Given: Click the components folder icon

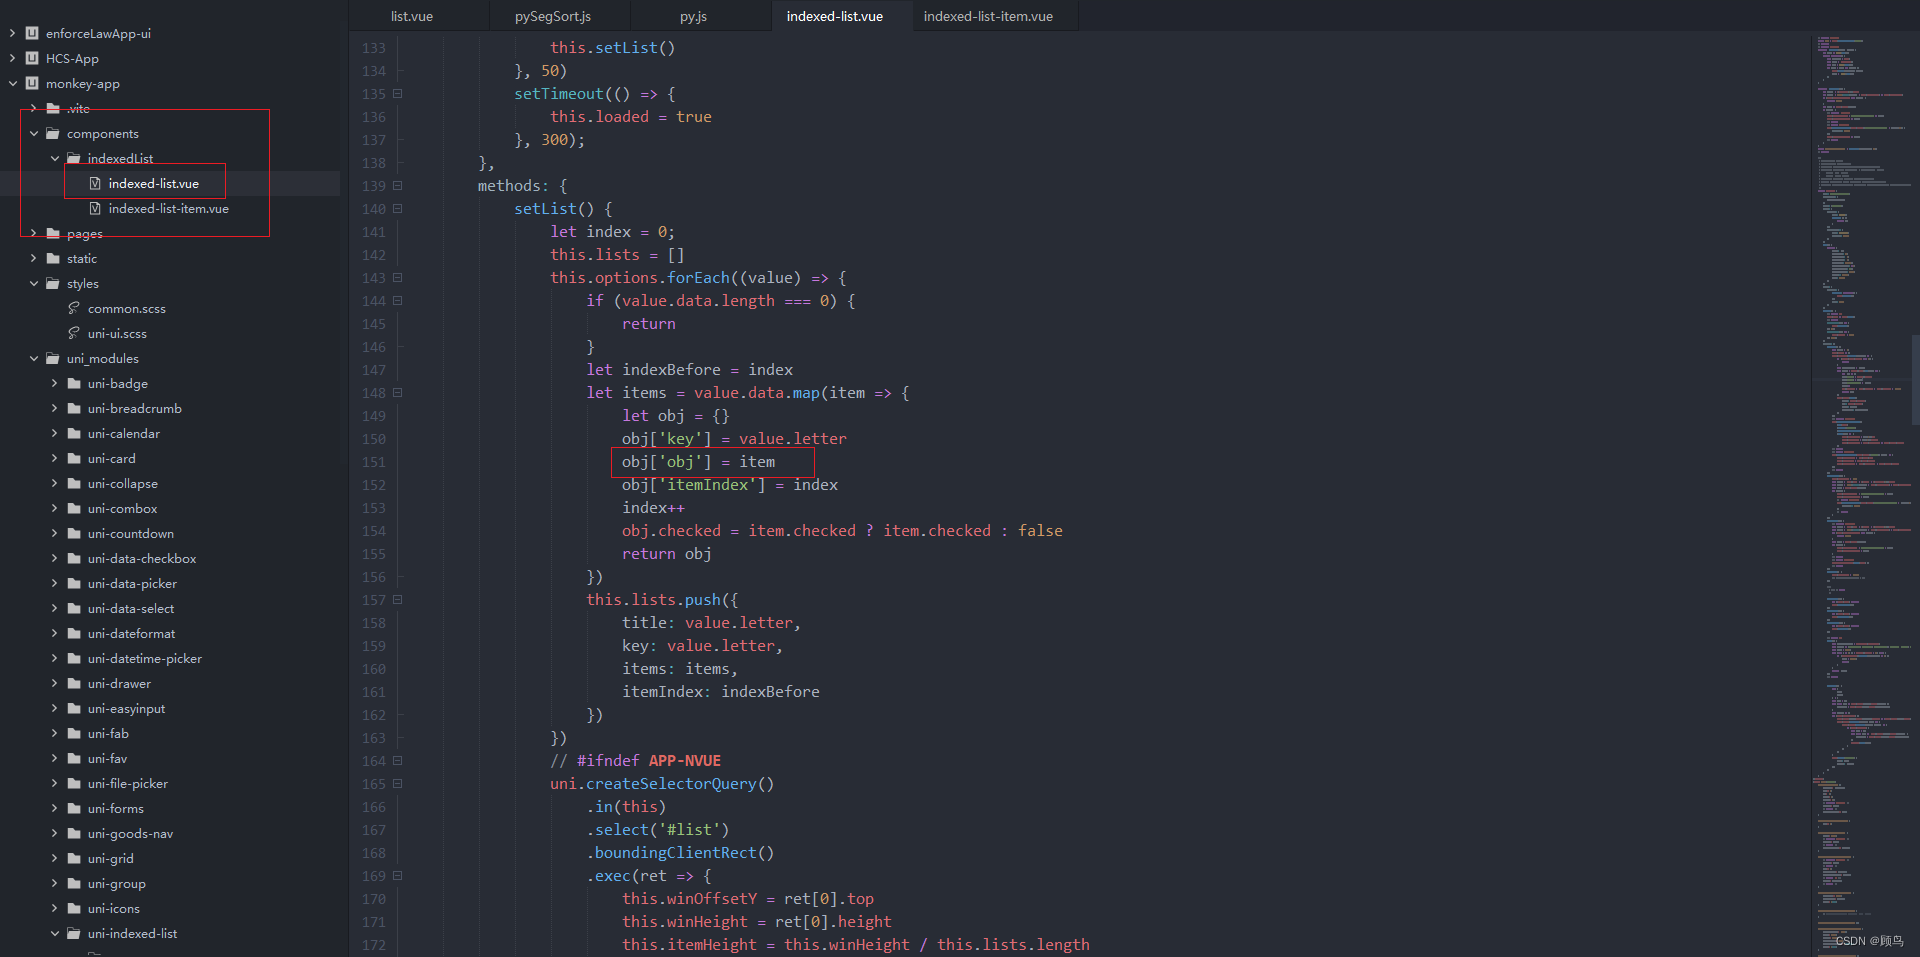Looking at the screenshot, I should coord(53,133).
